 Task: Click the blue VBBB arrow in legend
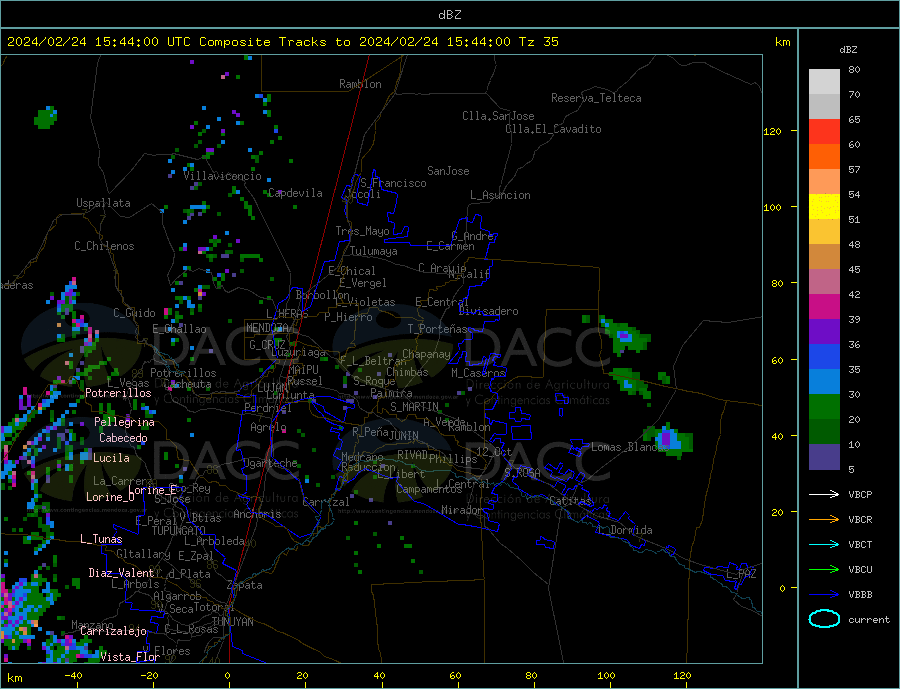pyautogui.click(x=824, y=594)
